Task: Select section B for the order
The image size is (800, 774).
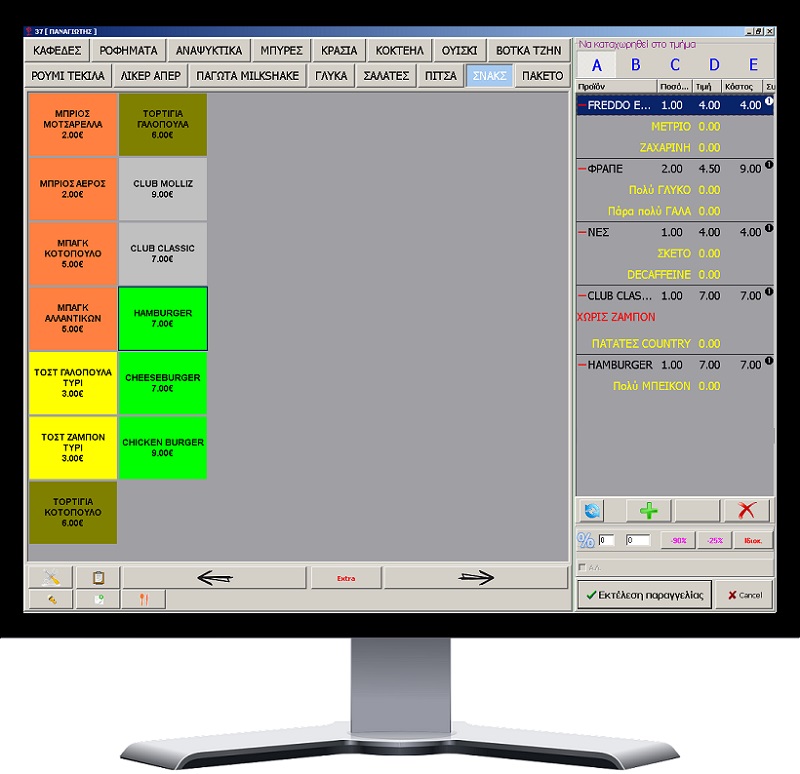Action: [x=635, y=66]
